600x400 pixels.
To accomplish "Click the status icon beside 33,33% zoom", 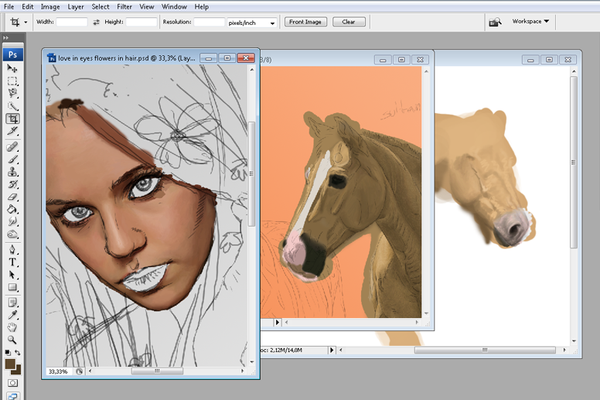I will point(79,371).
